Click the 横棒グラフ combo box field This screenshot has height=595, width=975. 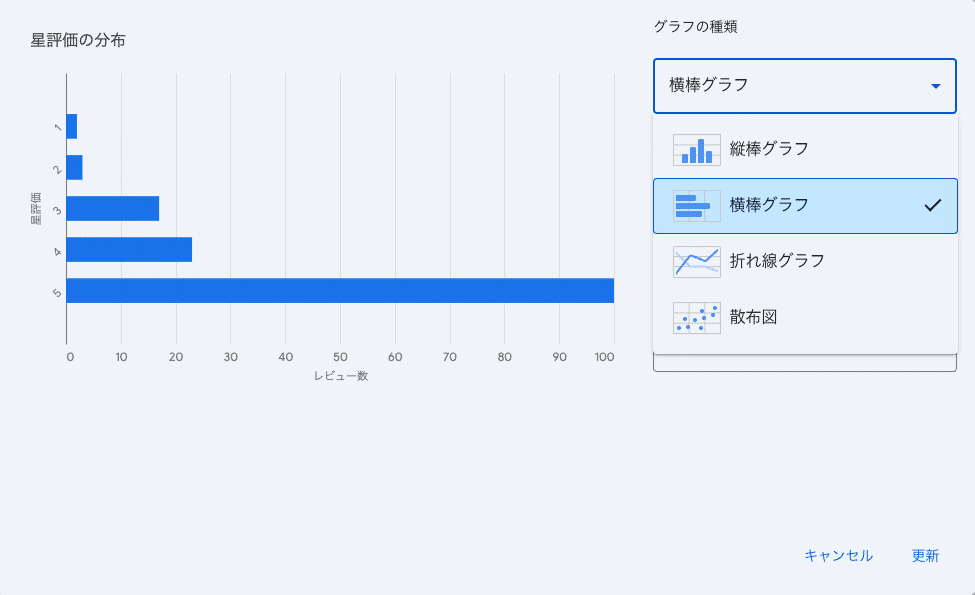pyautogui.click(x=790, y=86)
